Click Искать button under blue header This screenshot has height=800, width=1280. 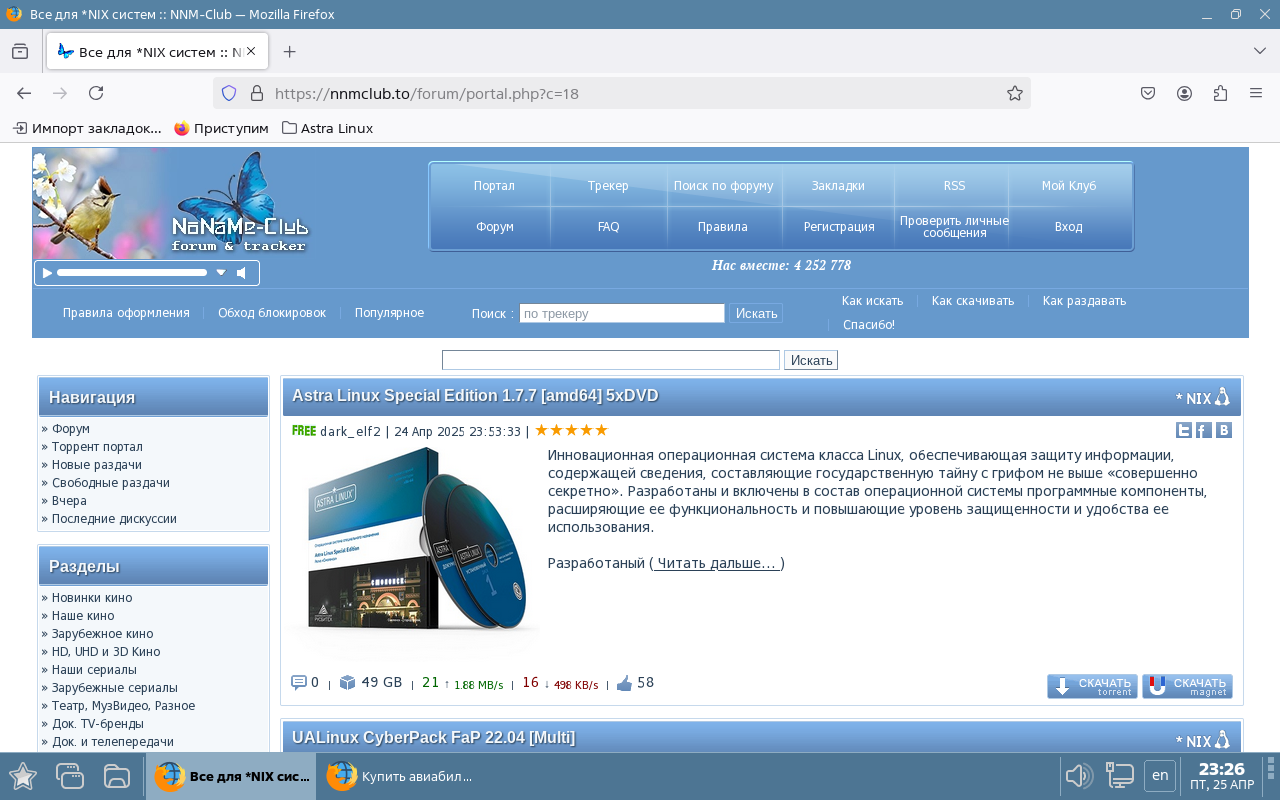pos(811,360)
